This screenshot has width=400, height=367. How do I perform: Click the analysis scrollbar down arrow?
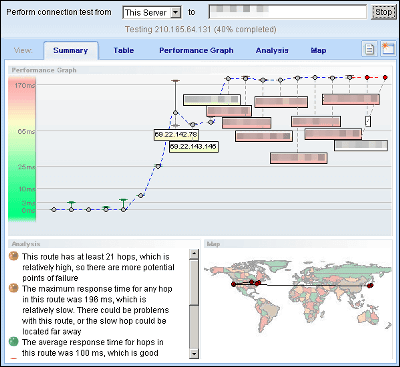(194, 353)
